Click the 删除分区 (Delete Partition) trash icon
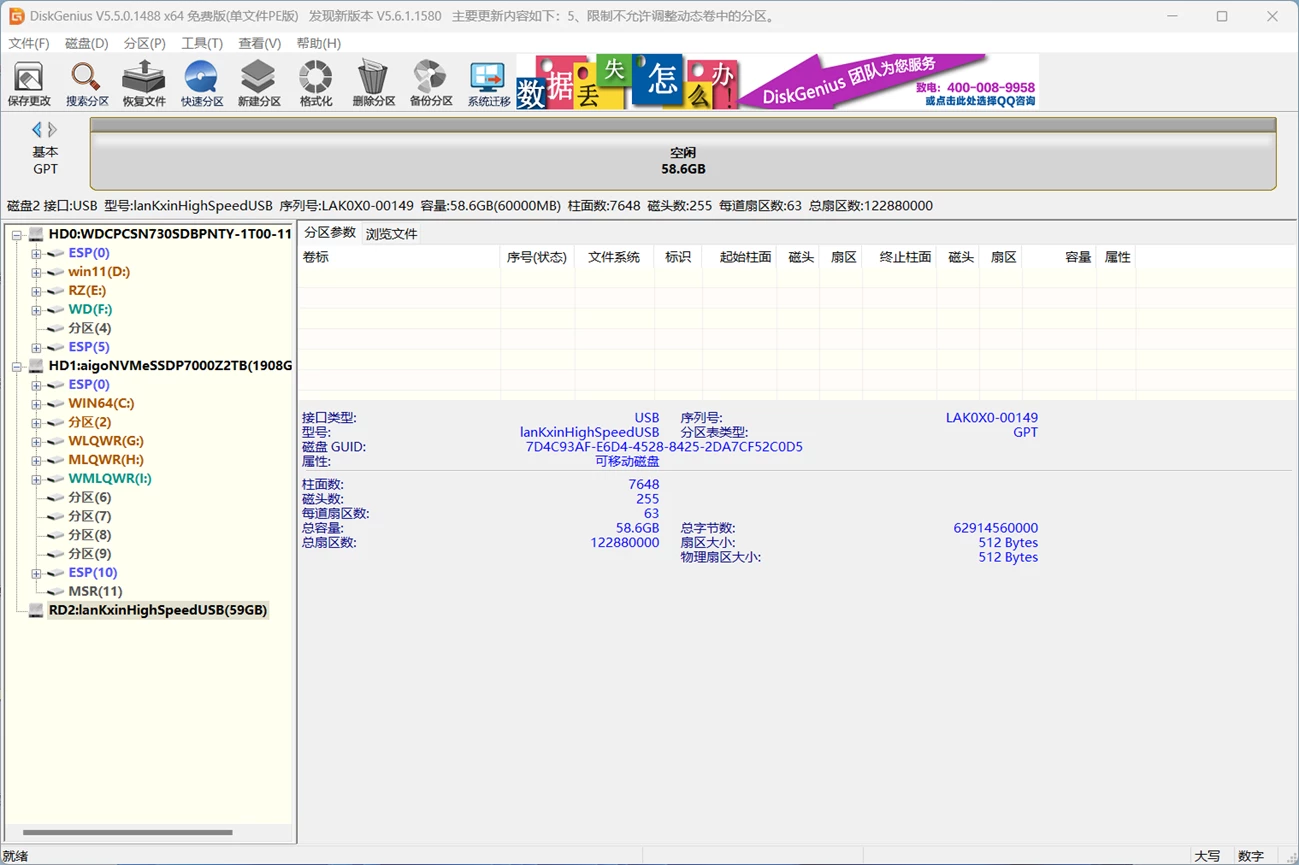The width and height of the screenshot is (1299, 865). 373,83
